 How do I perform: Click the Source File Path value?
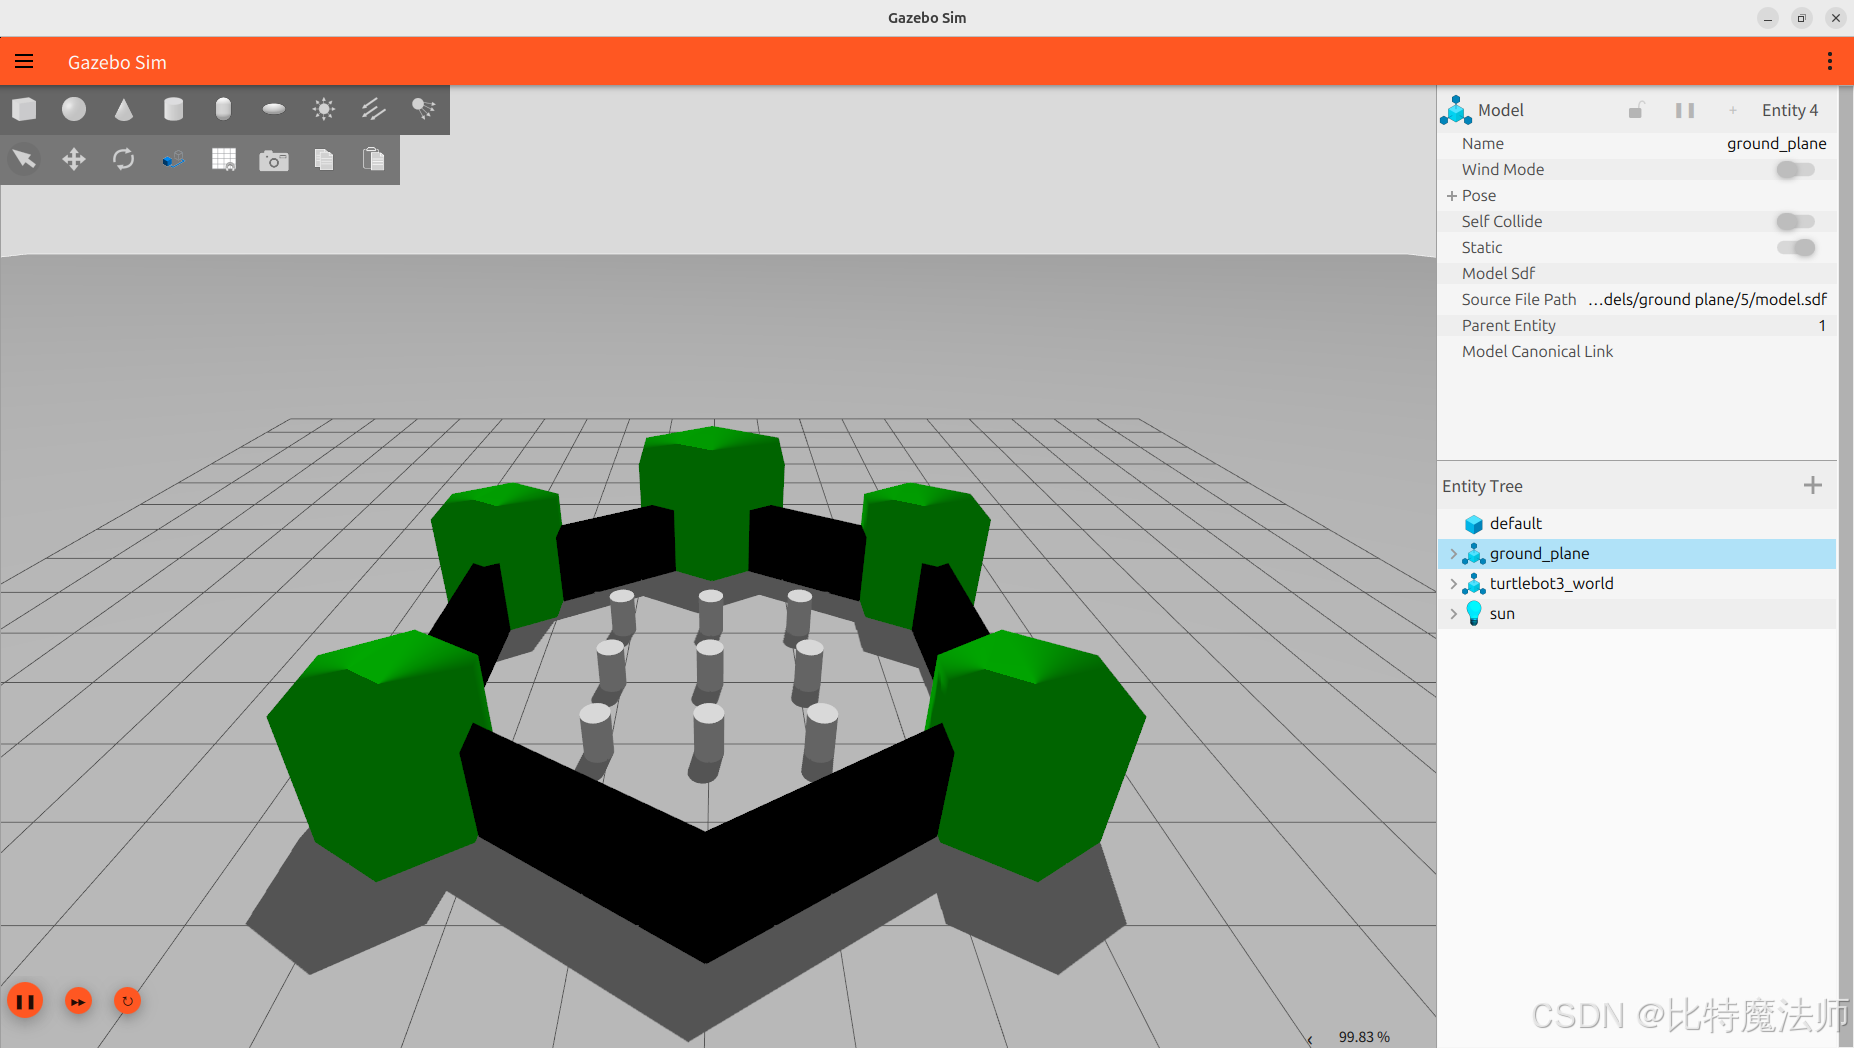1707,300
